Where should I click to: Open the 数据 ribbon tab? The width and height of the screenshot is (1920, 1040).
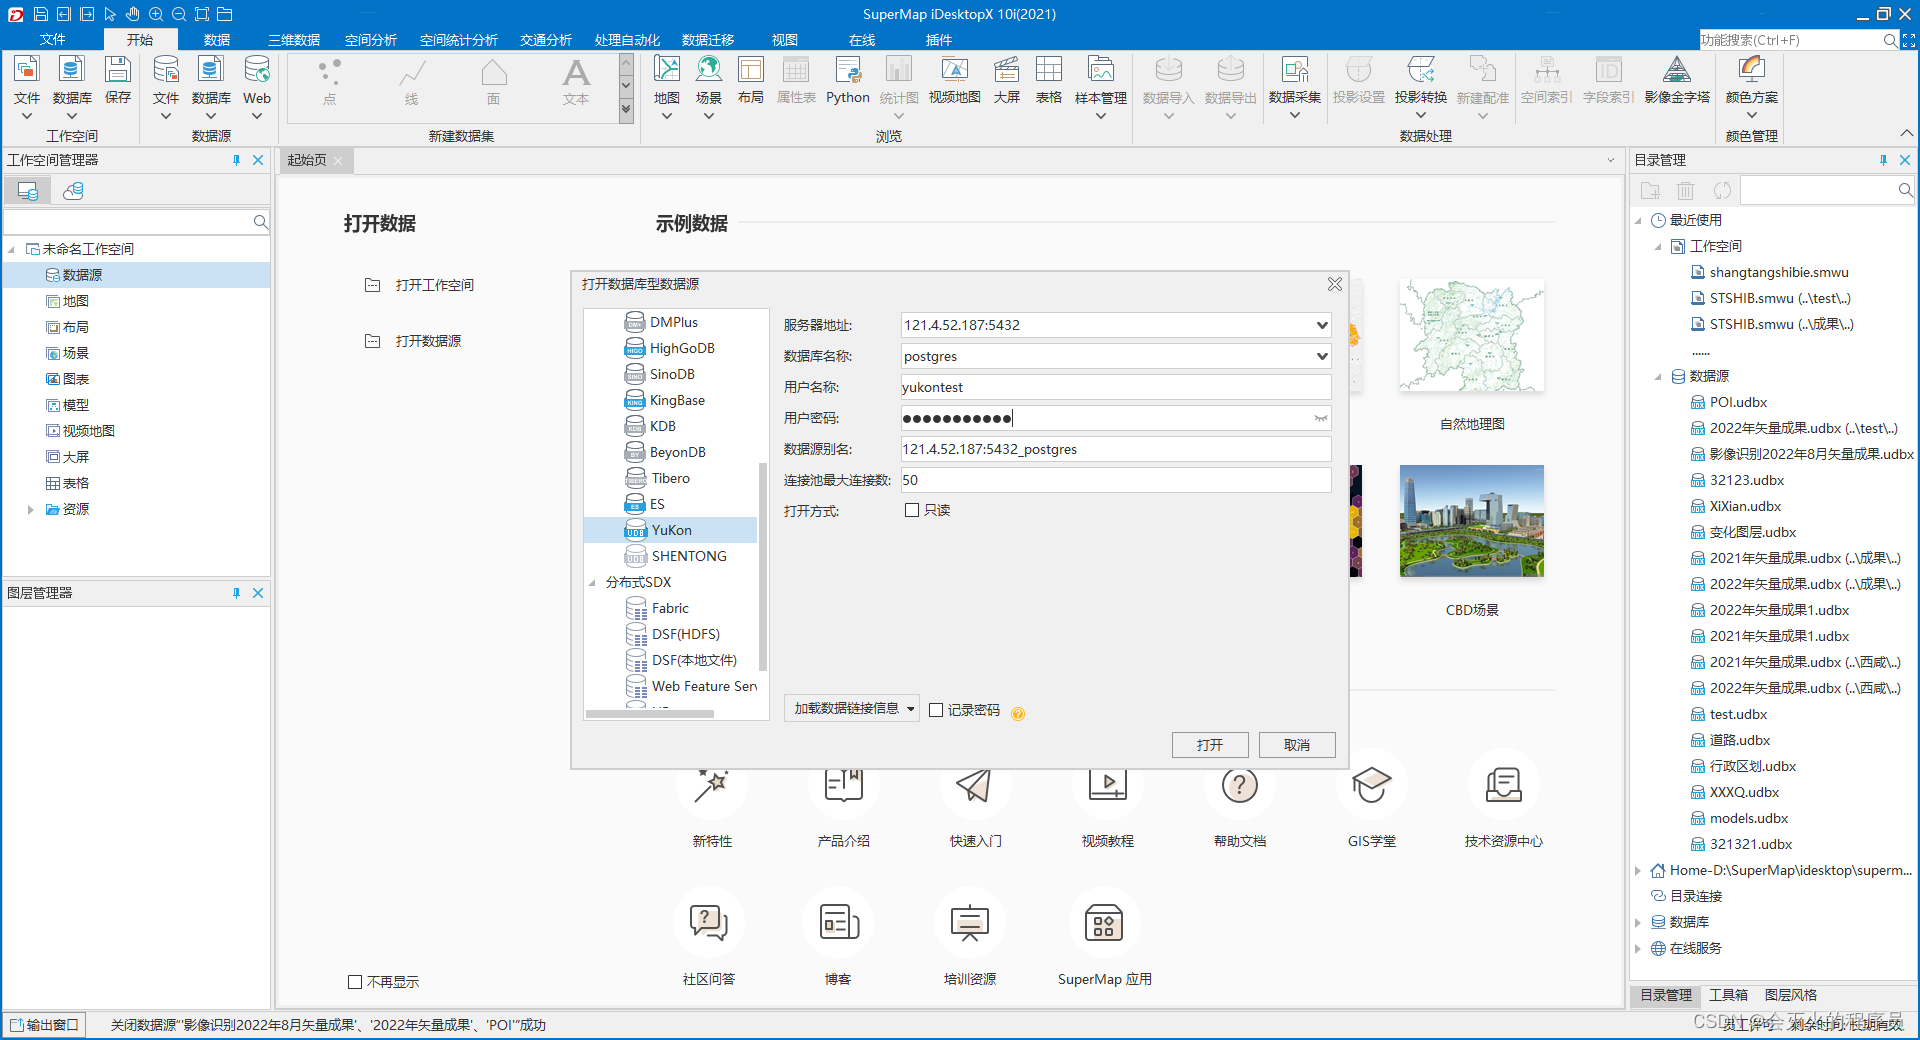pyautogui.click(x=217, y=40)
